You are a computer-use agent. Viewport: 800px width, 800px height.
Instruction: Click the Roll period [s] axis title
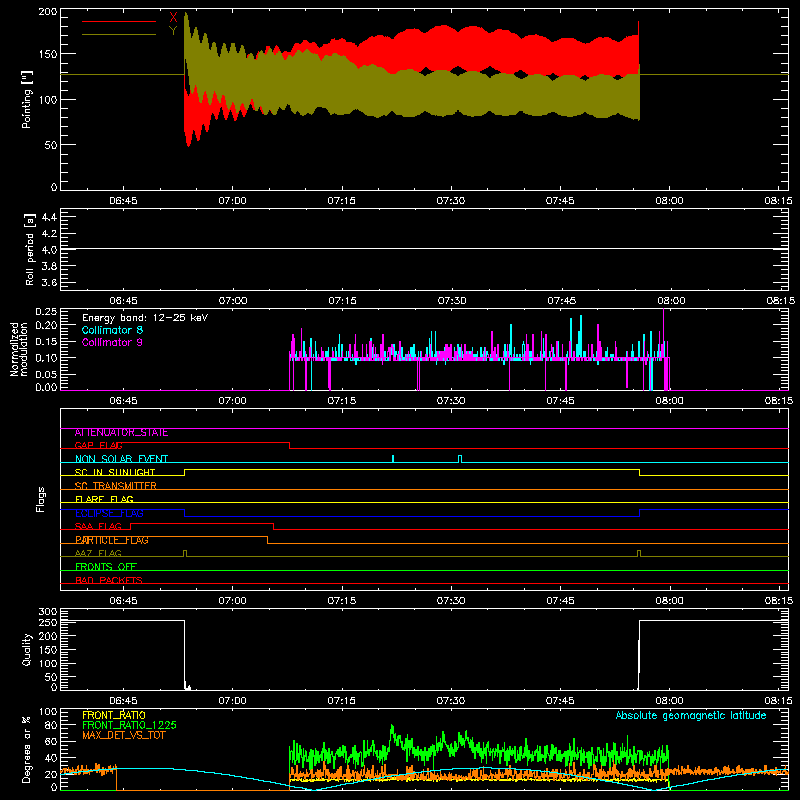click(29, 249)
